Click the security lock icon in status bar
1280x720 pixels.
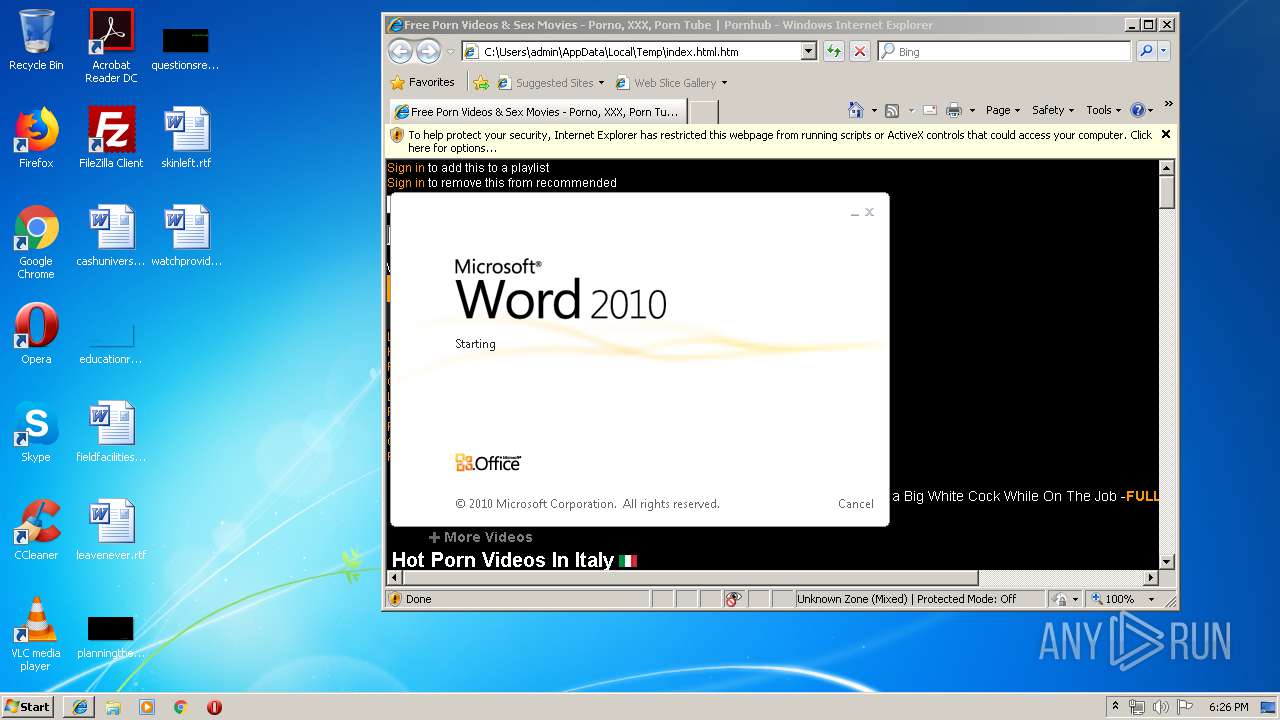click(x=1061, y=599)
